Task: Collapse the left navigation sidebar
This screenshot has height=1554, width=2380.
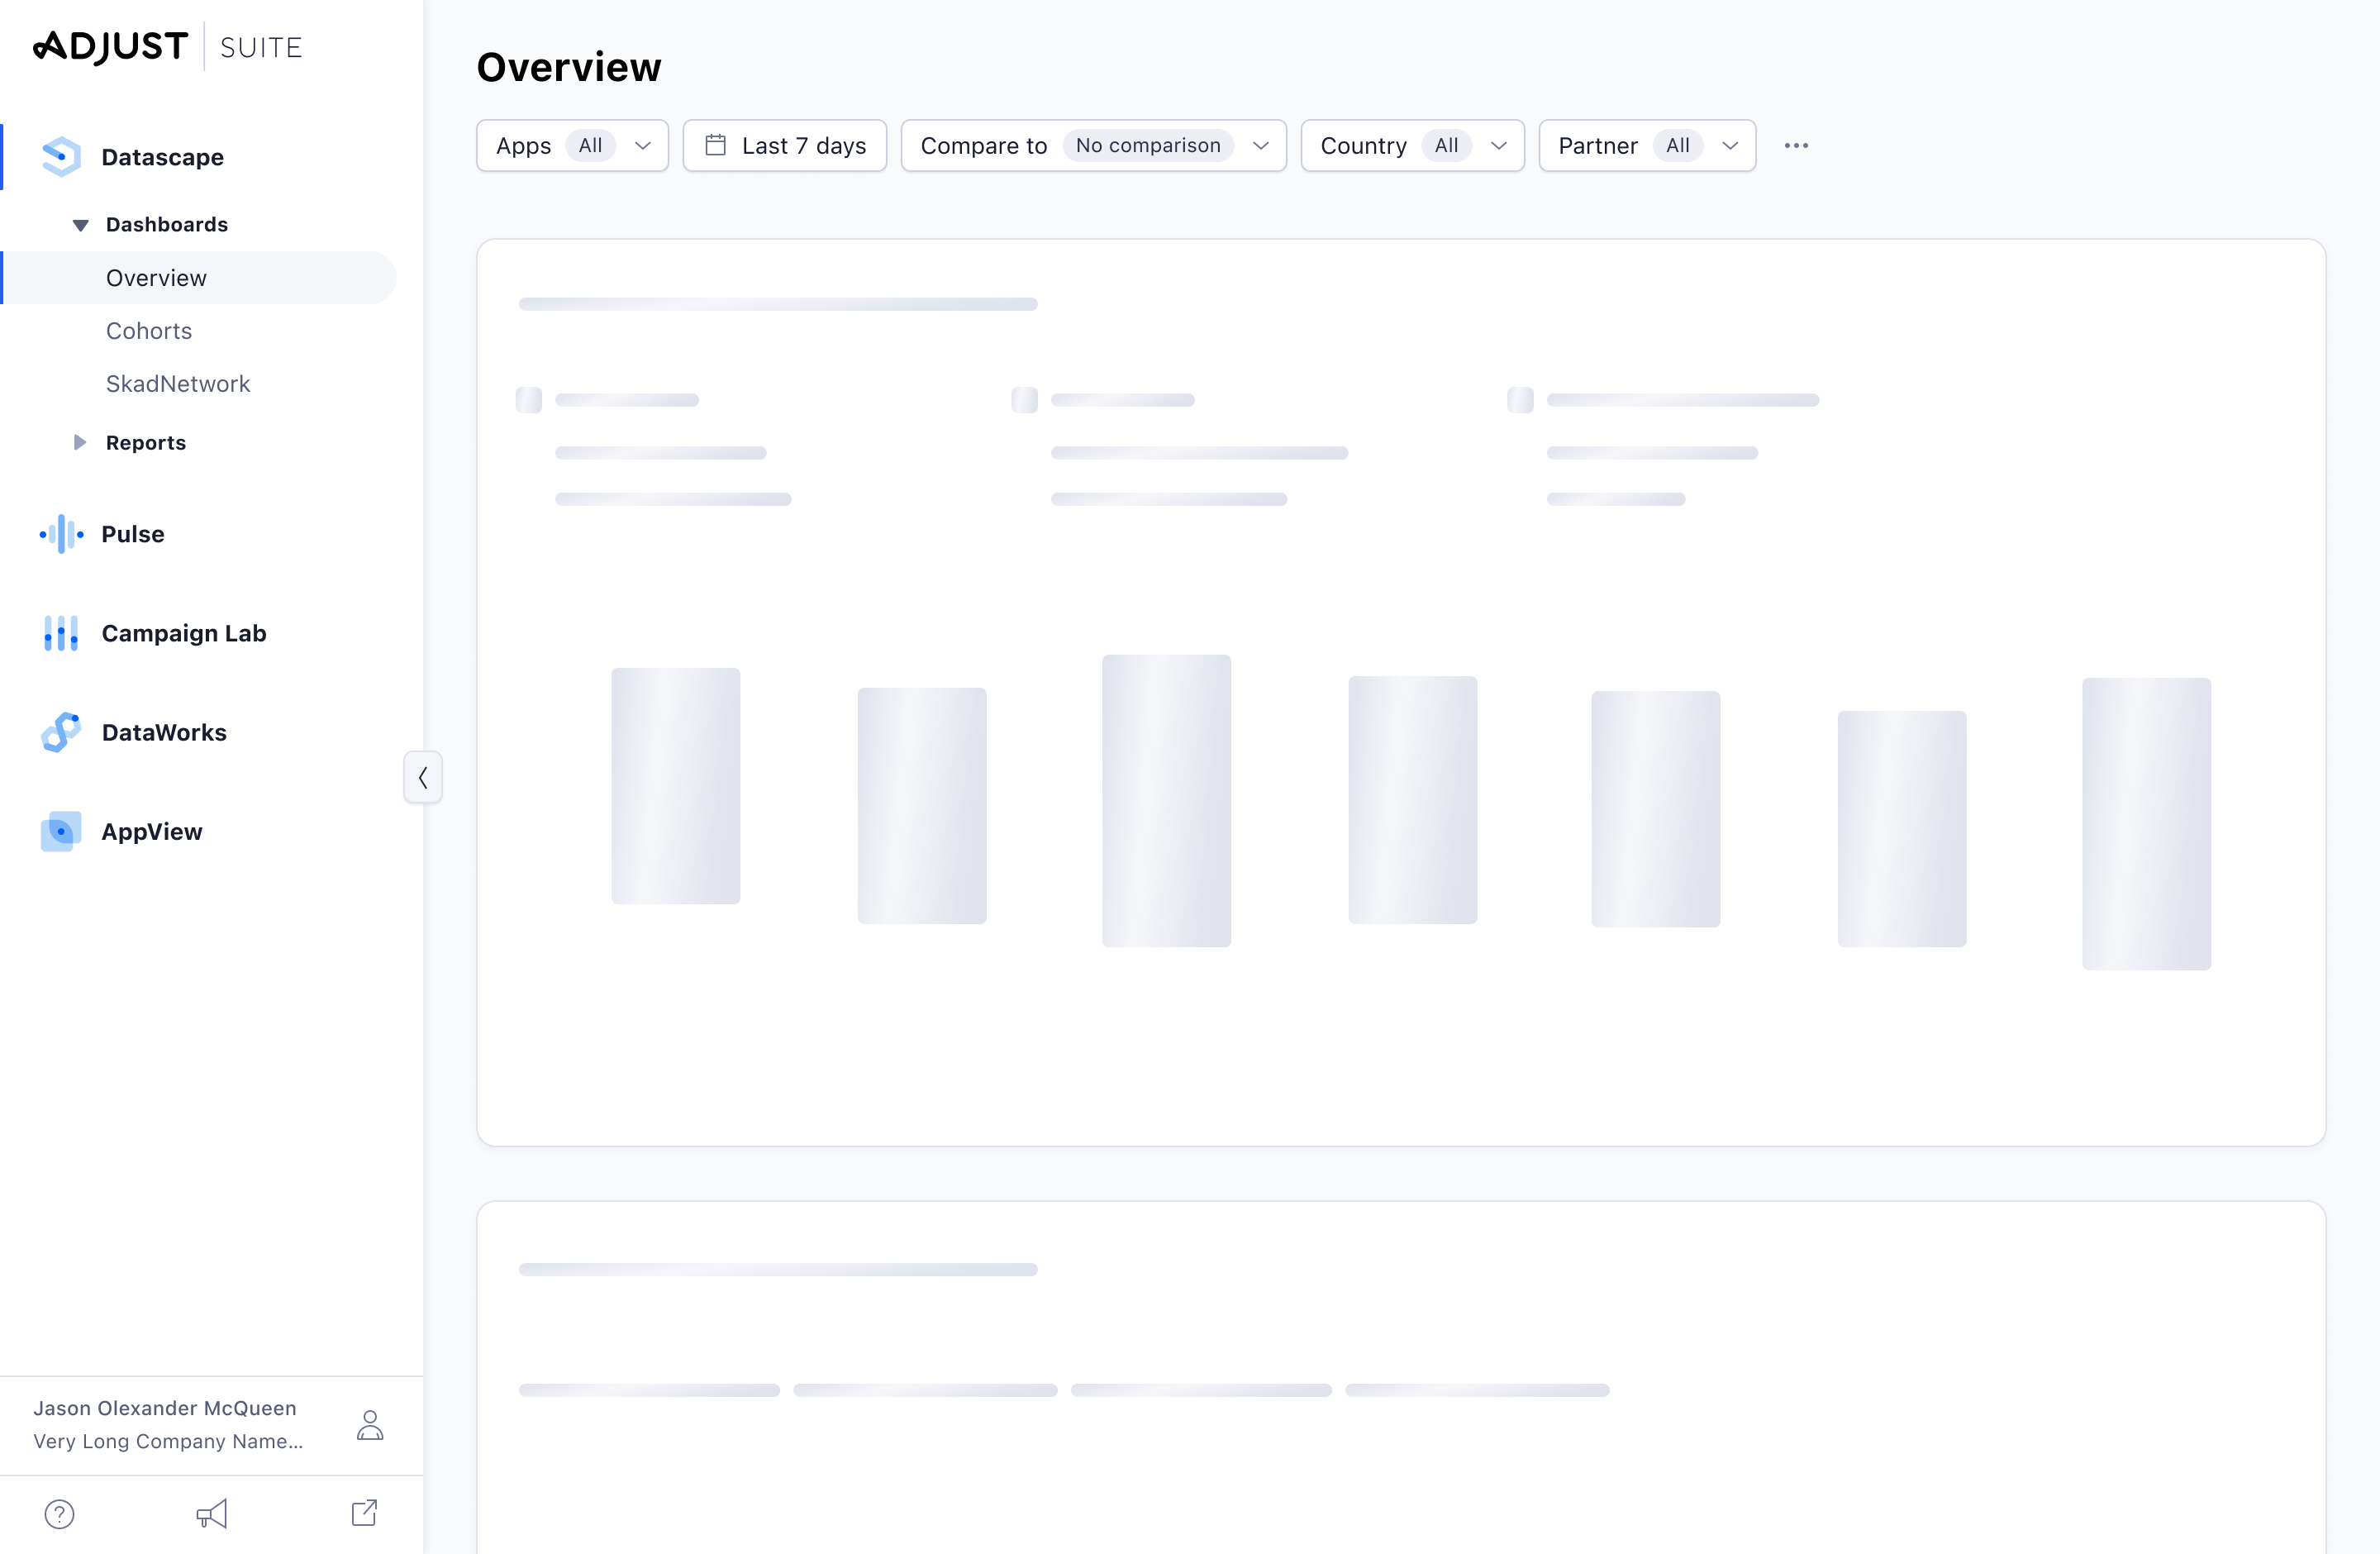Action: point(423,777)
